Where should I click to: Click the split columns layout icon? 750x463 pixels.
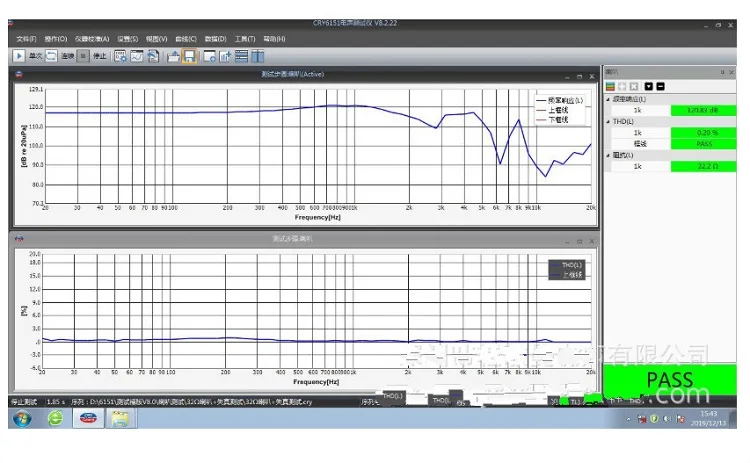(257, 56)
